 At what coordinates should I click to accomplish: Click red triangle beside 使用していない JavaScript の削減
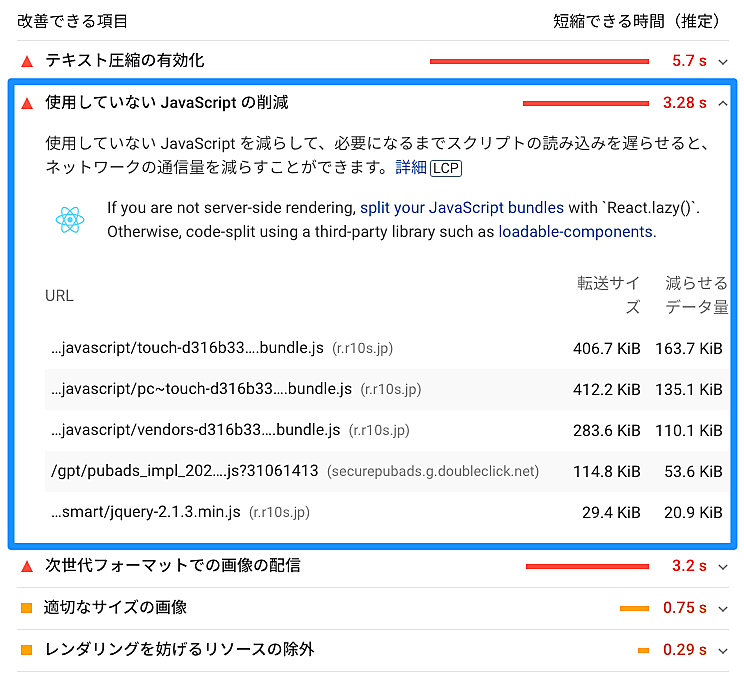pyautogui.click(x=27, y=103)
